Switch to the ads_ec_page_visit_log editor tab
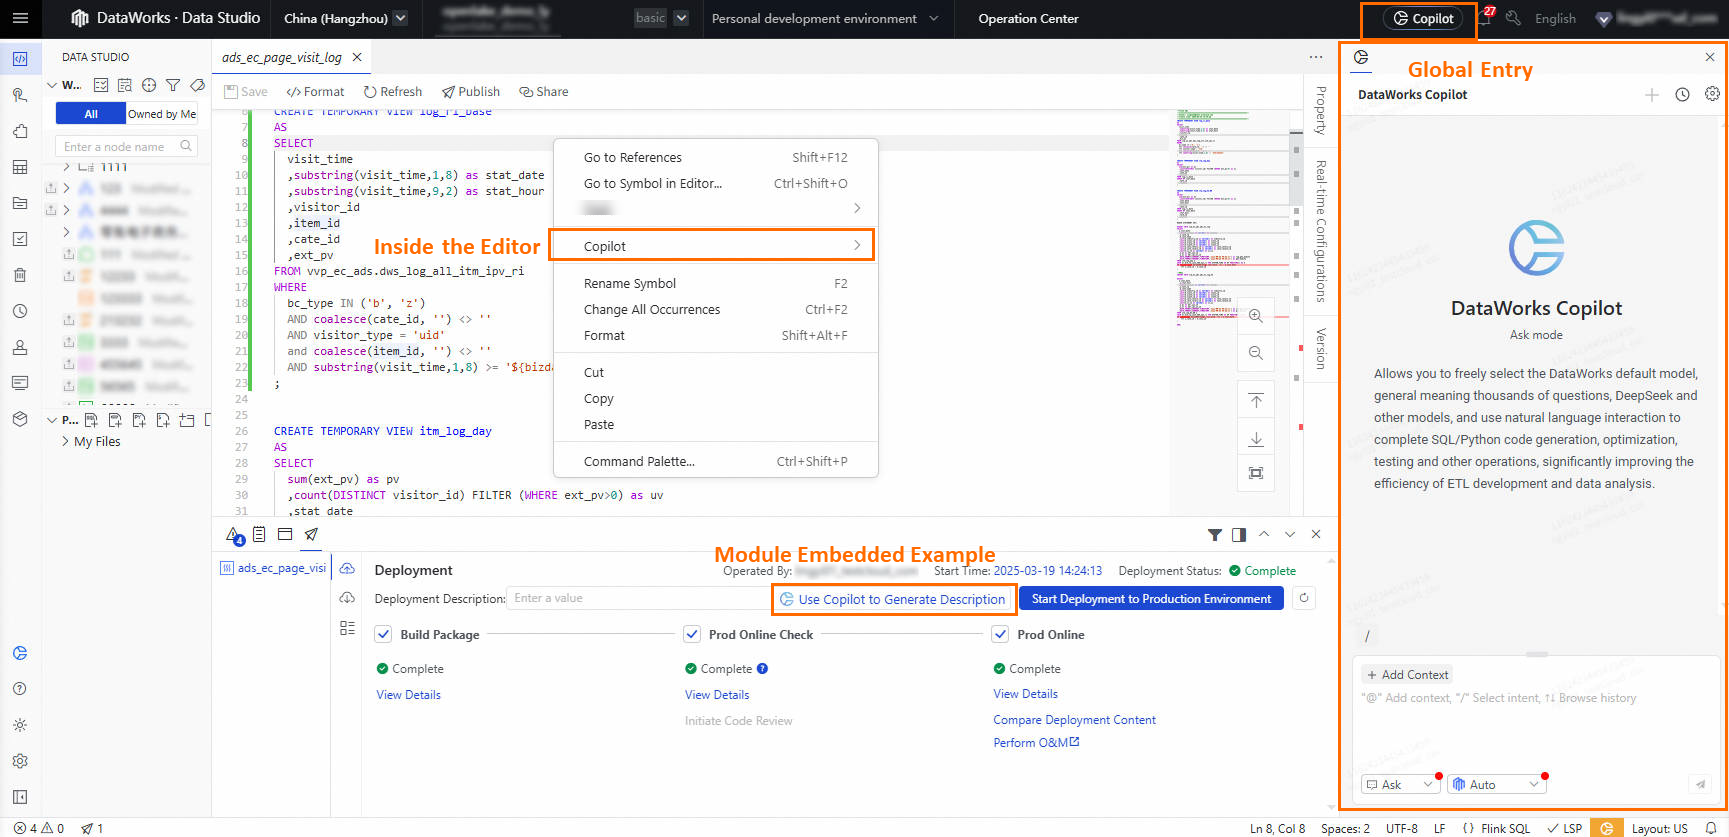The image size is (1729, 837). coord(282,58)
